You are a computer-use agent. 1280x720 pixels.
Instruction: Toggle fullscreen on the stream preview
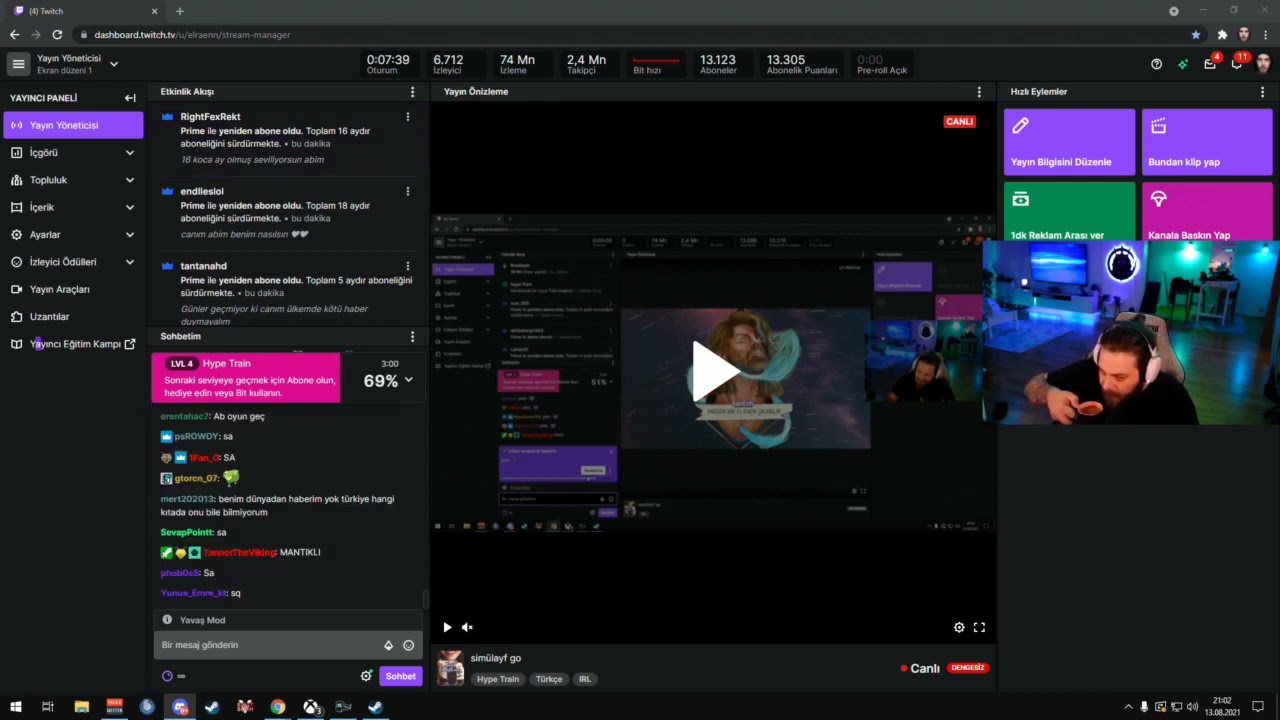point(979,627)
